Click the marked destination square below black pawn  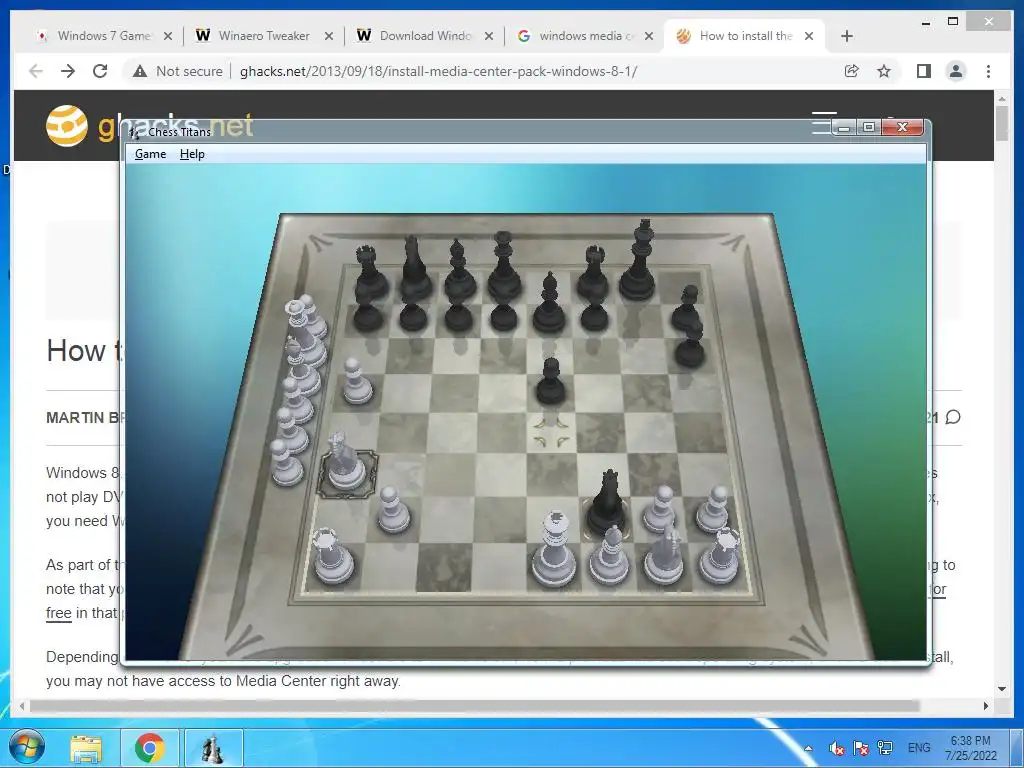tap(551, 432)
